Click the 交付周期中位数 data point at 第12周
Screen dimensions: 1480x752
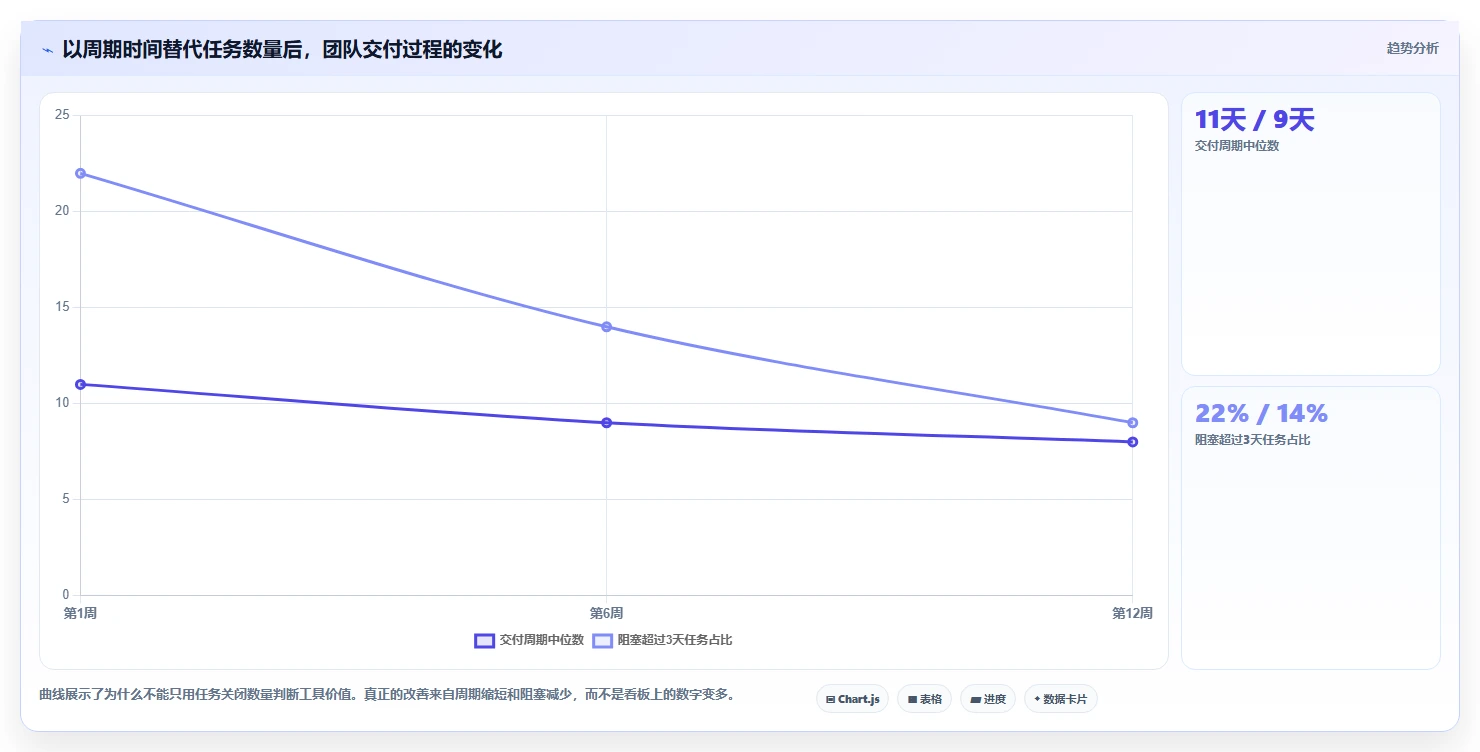[x=1132, y=442]
